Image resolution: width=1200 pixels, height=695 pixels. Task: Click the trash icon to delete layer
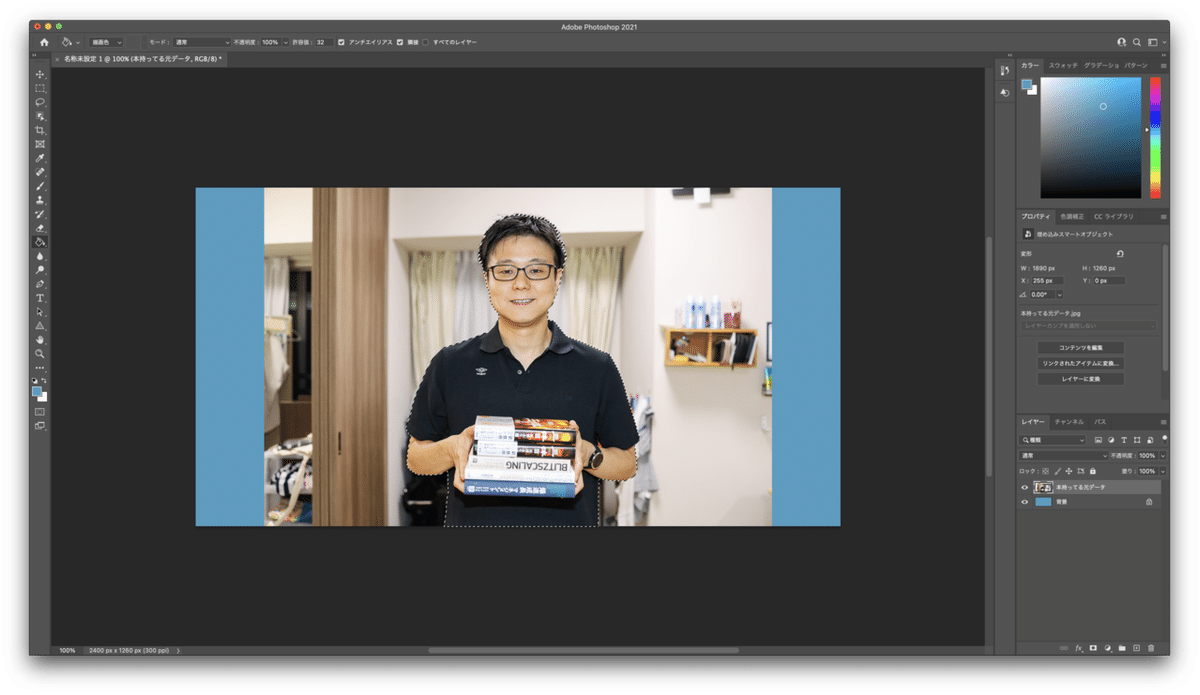pos(1150,648)
